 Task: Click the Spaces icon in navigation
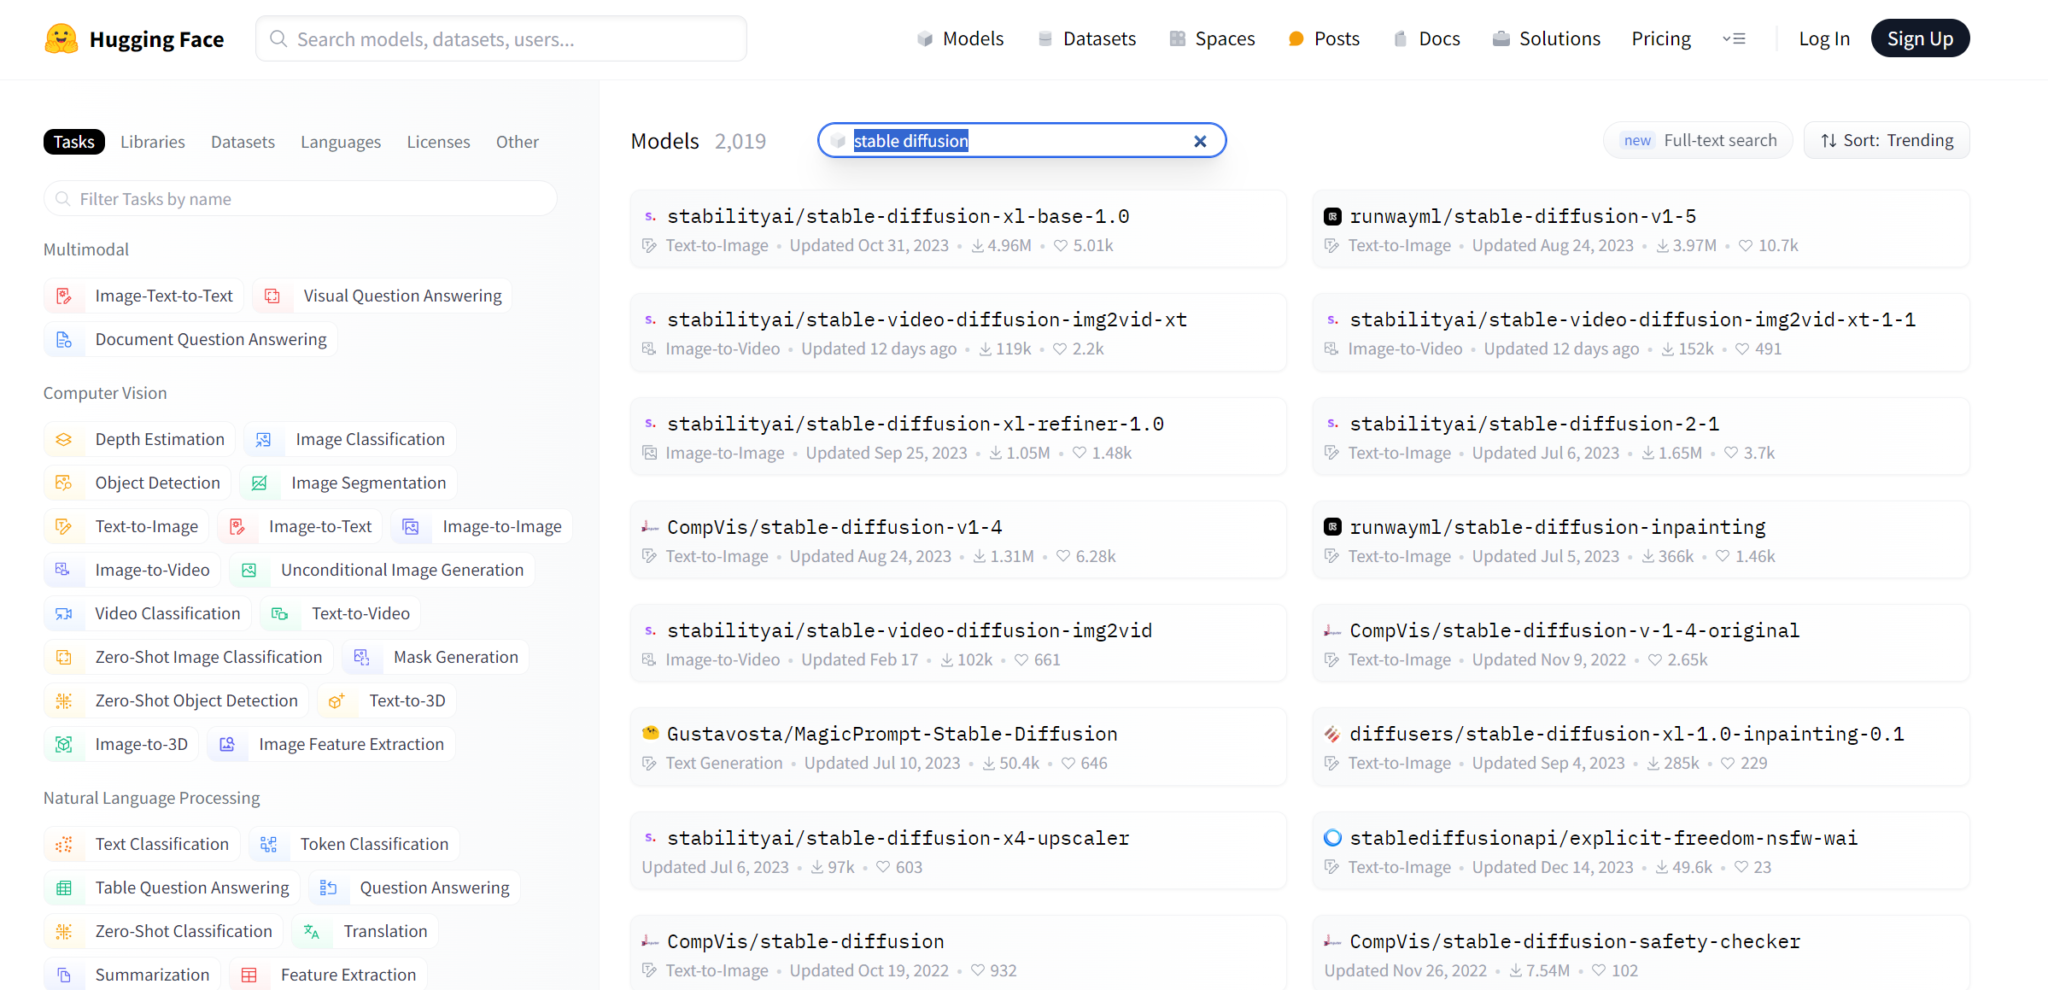(x=1177, y=39)
